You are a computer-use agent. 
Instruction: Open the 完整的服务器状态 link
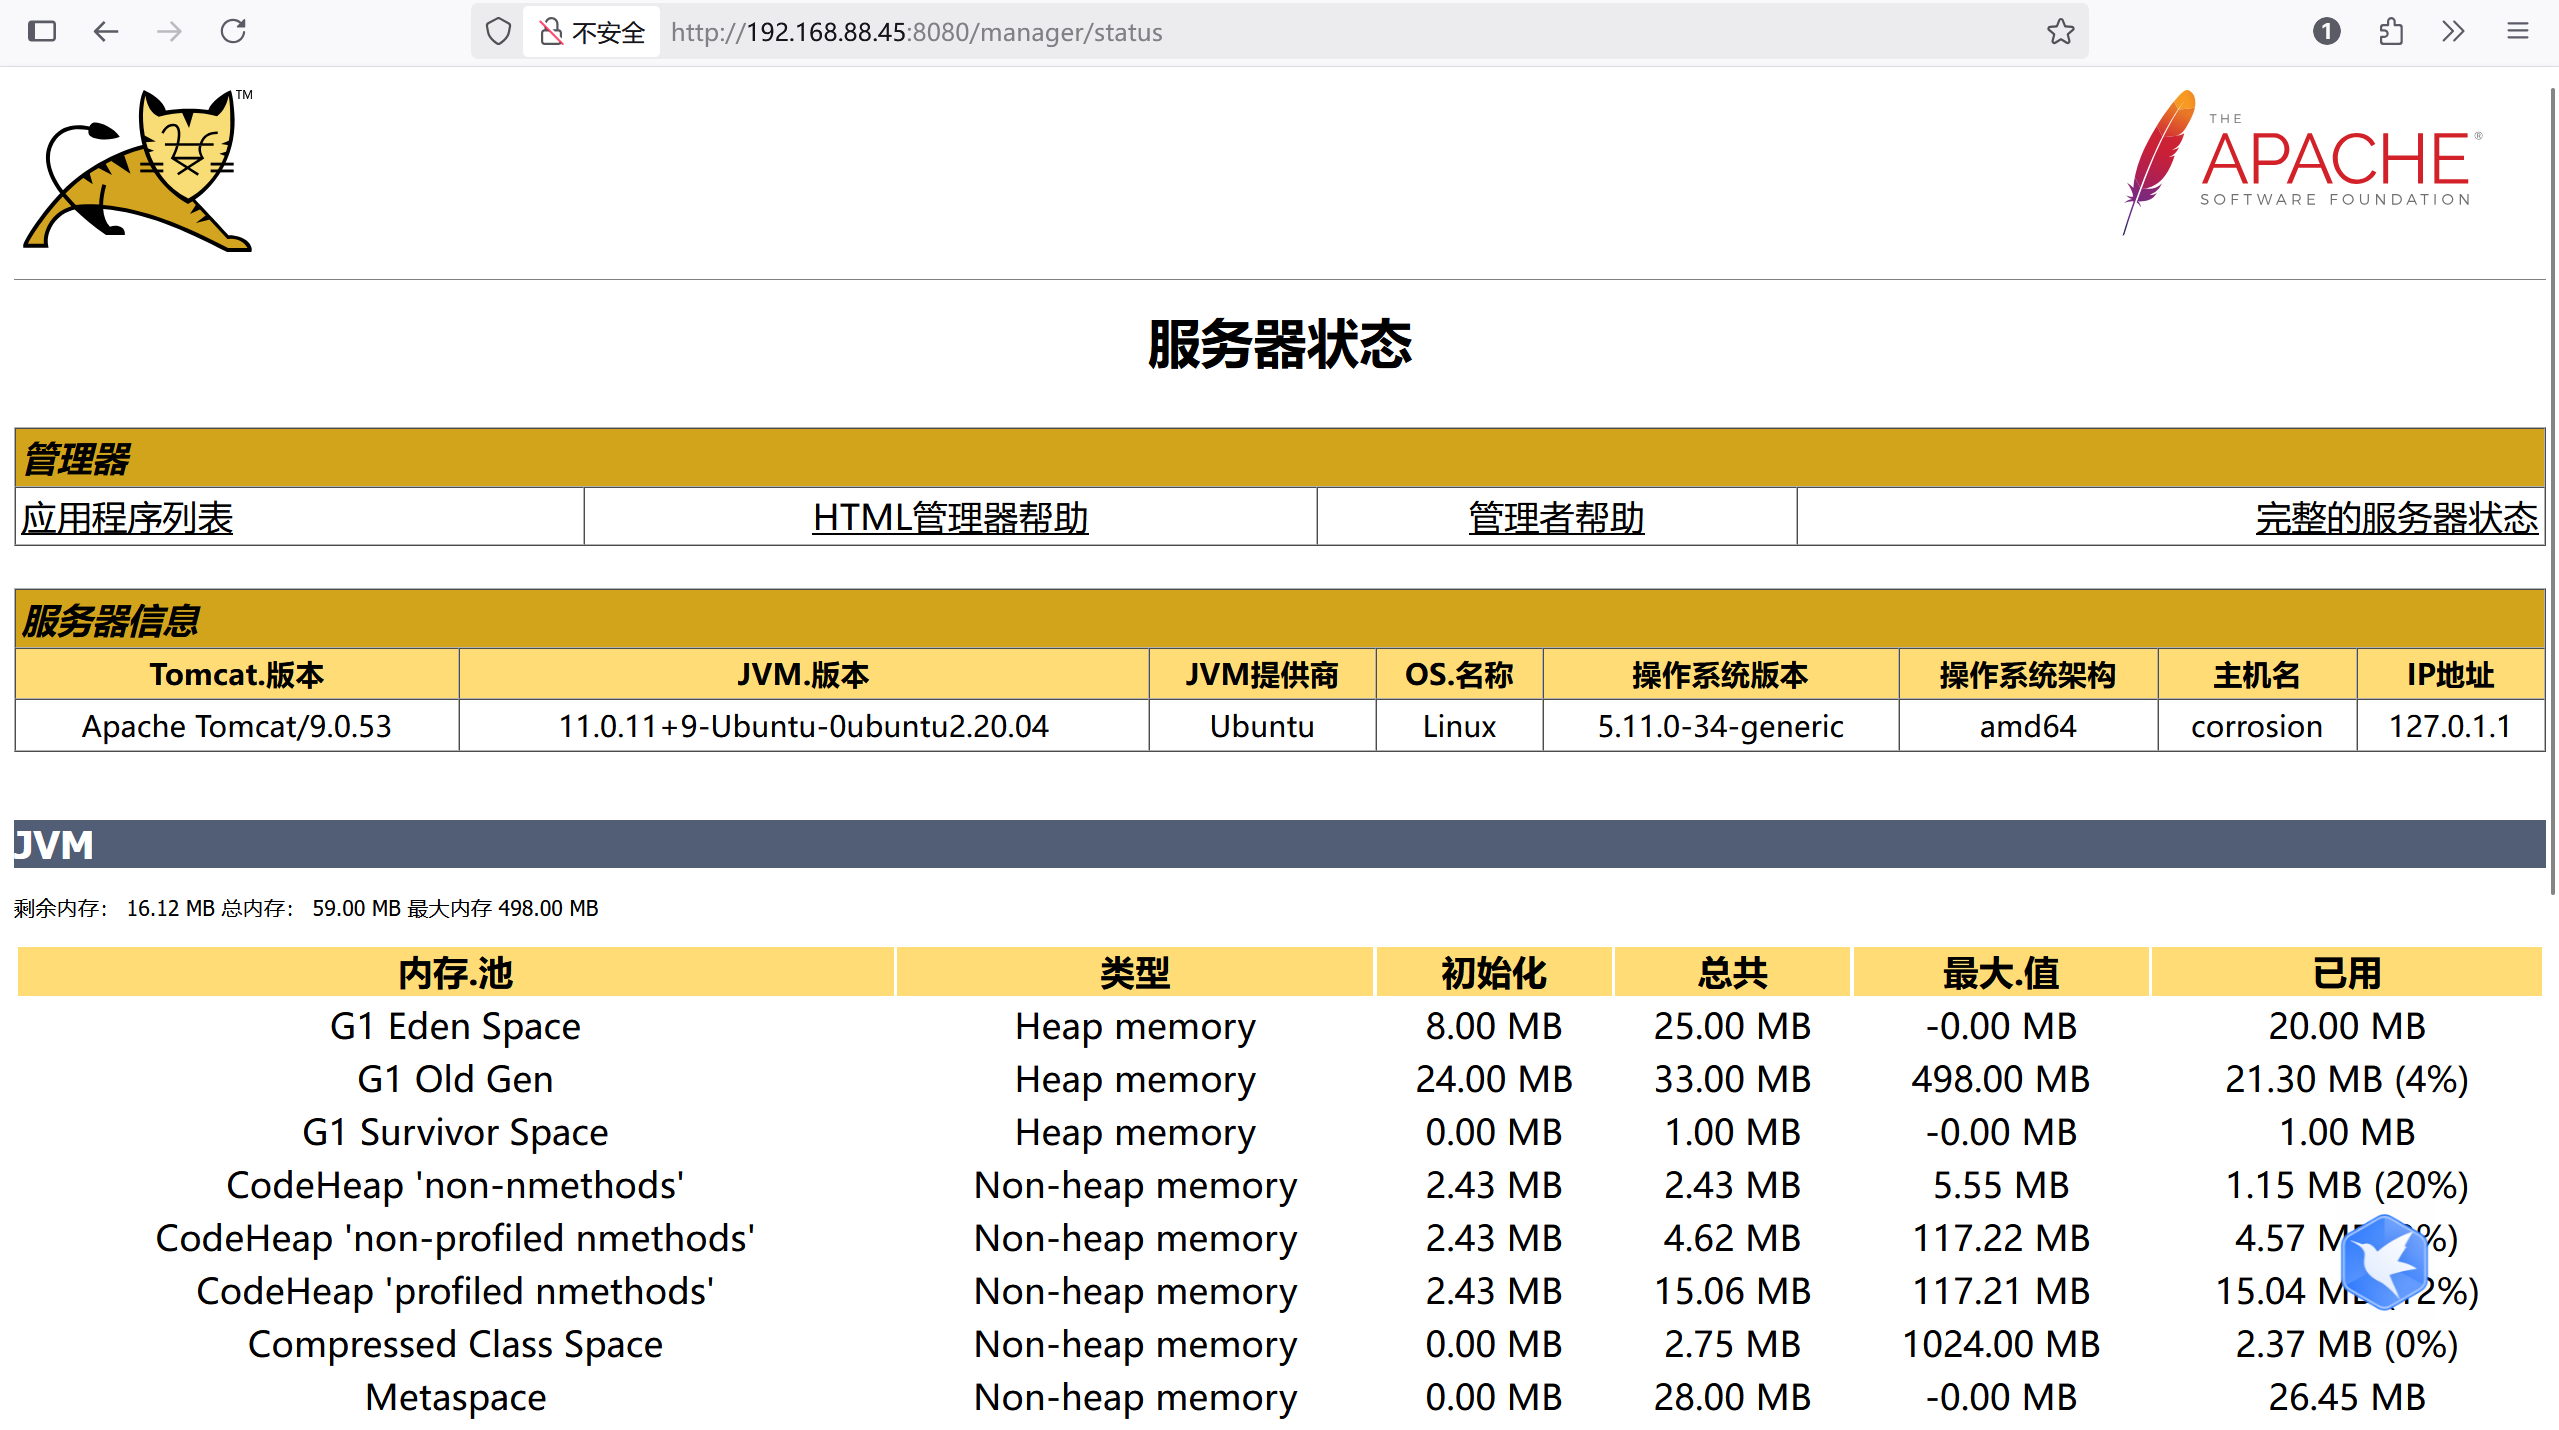[2397, 517]
